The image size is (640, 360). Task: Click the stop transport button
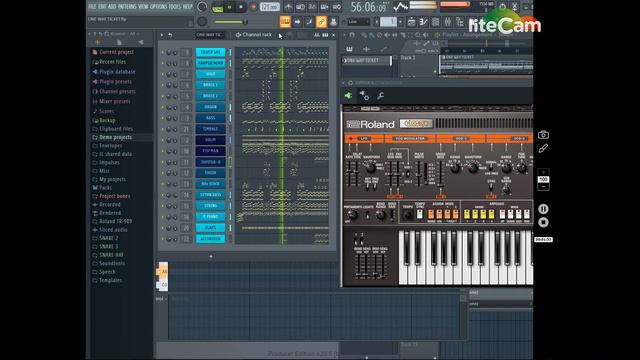(x=241, y=7)
